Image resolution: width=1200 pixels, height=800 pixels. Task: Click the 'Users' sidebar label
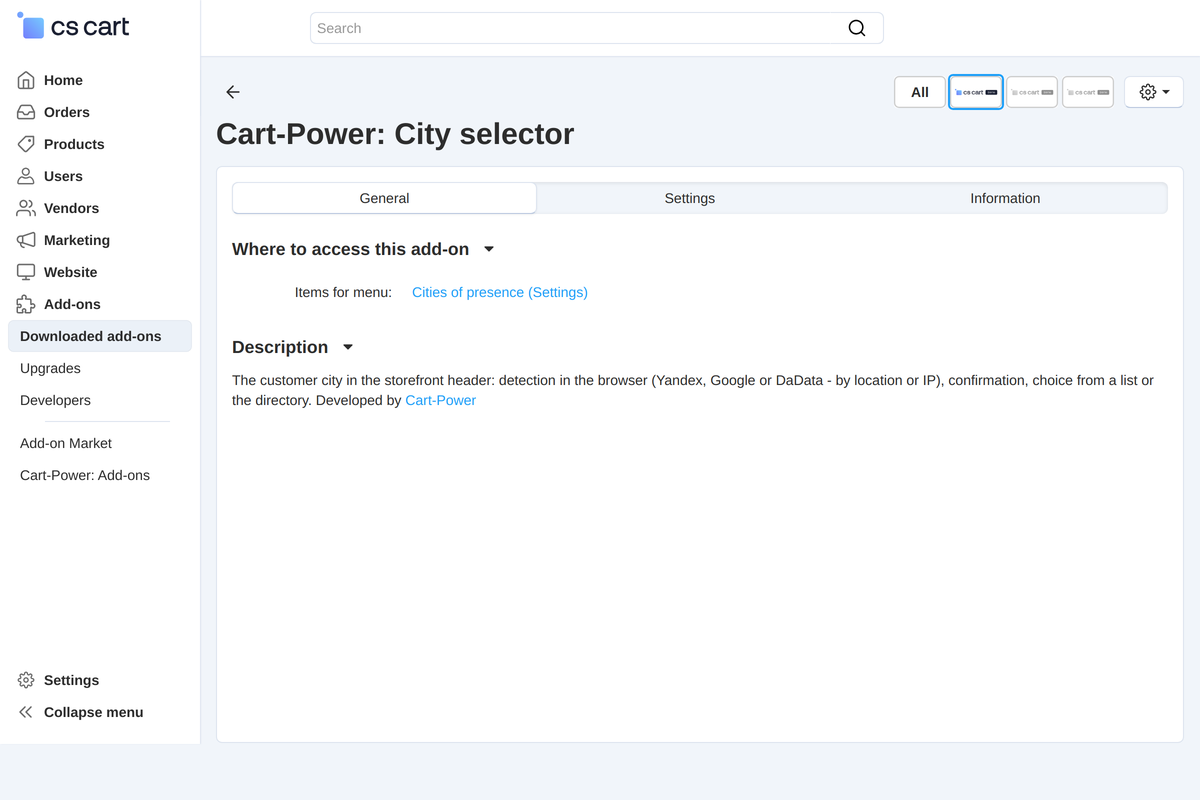(63, 176)
